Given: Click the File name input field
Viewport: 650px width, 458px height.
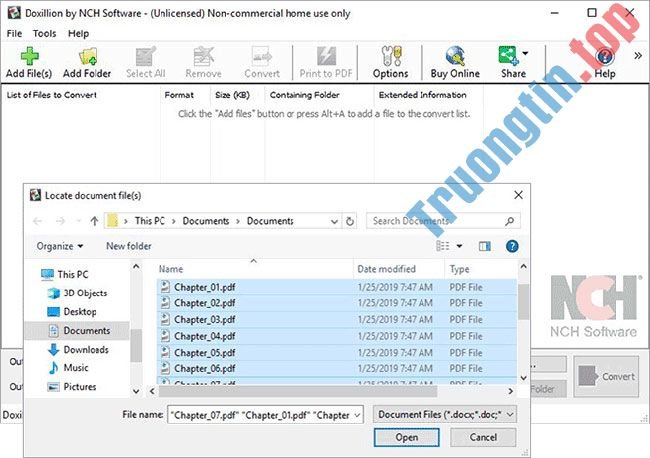Looking at the screenshot, I should [x=265, y=414].
